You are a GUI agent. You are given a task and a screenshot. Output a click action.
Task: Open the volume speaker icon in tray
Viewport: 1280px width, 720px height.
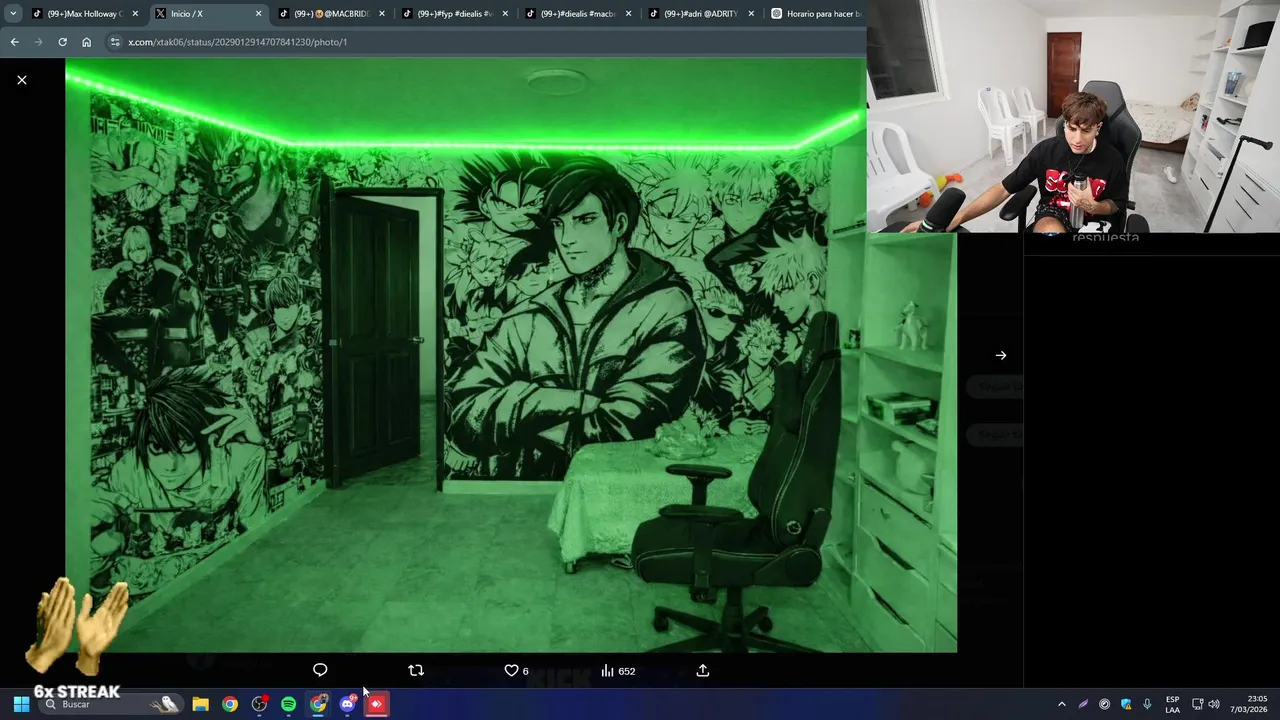coord(1214,704)
